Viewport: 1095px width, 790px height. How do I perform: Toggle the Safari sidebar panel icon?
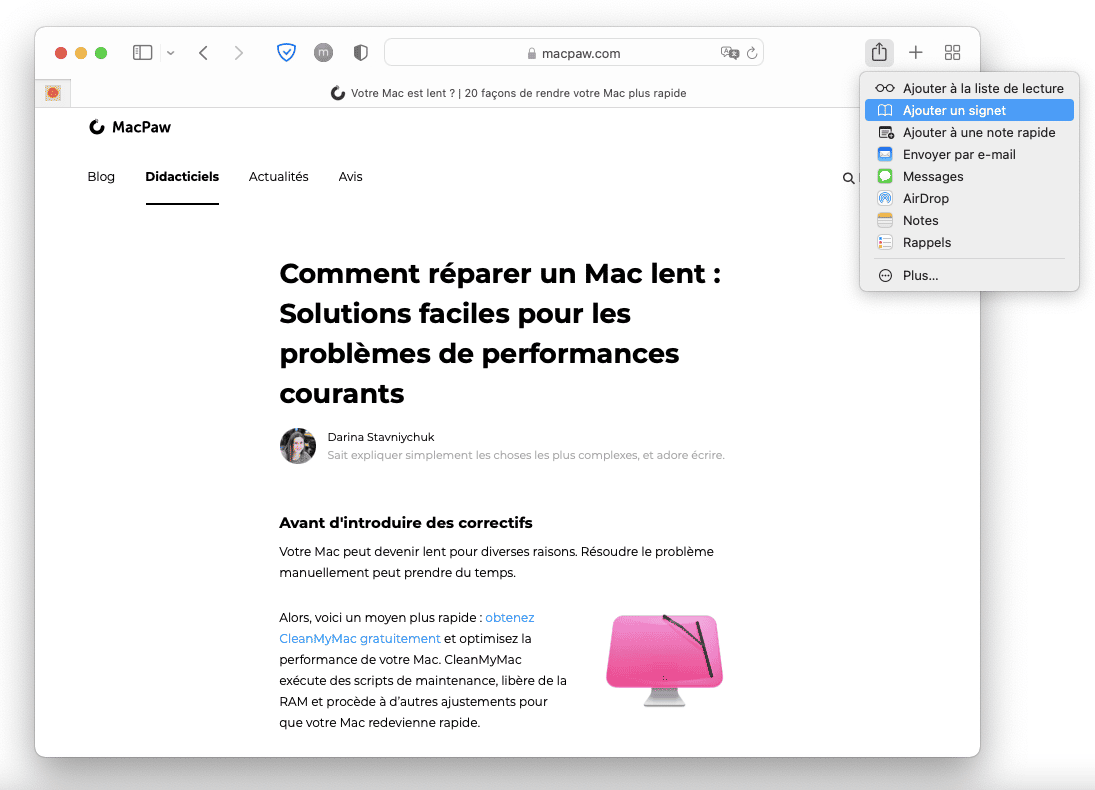pos(142,53)
